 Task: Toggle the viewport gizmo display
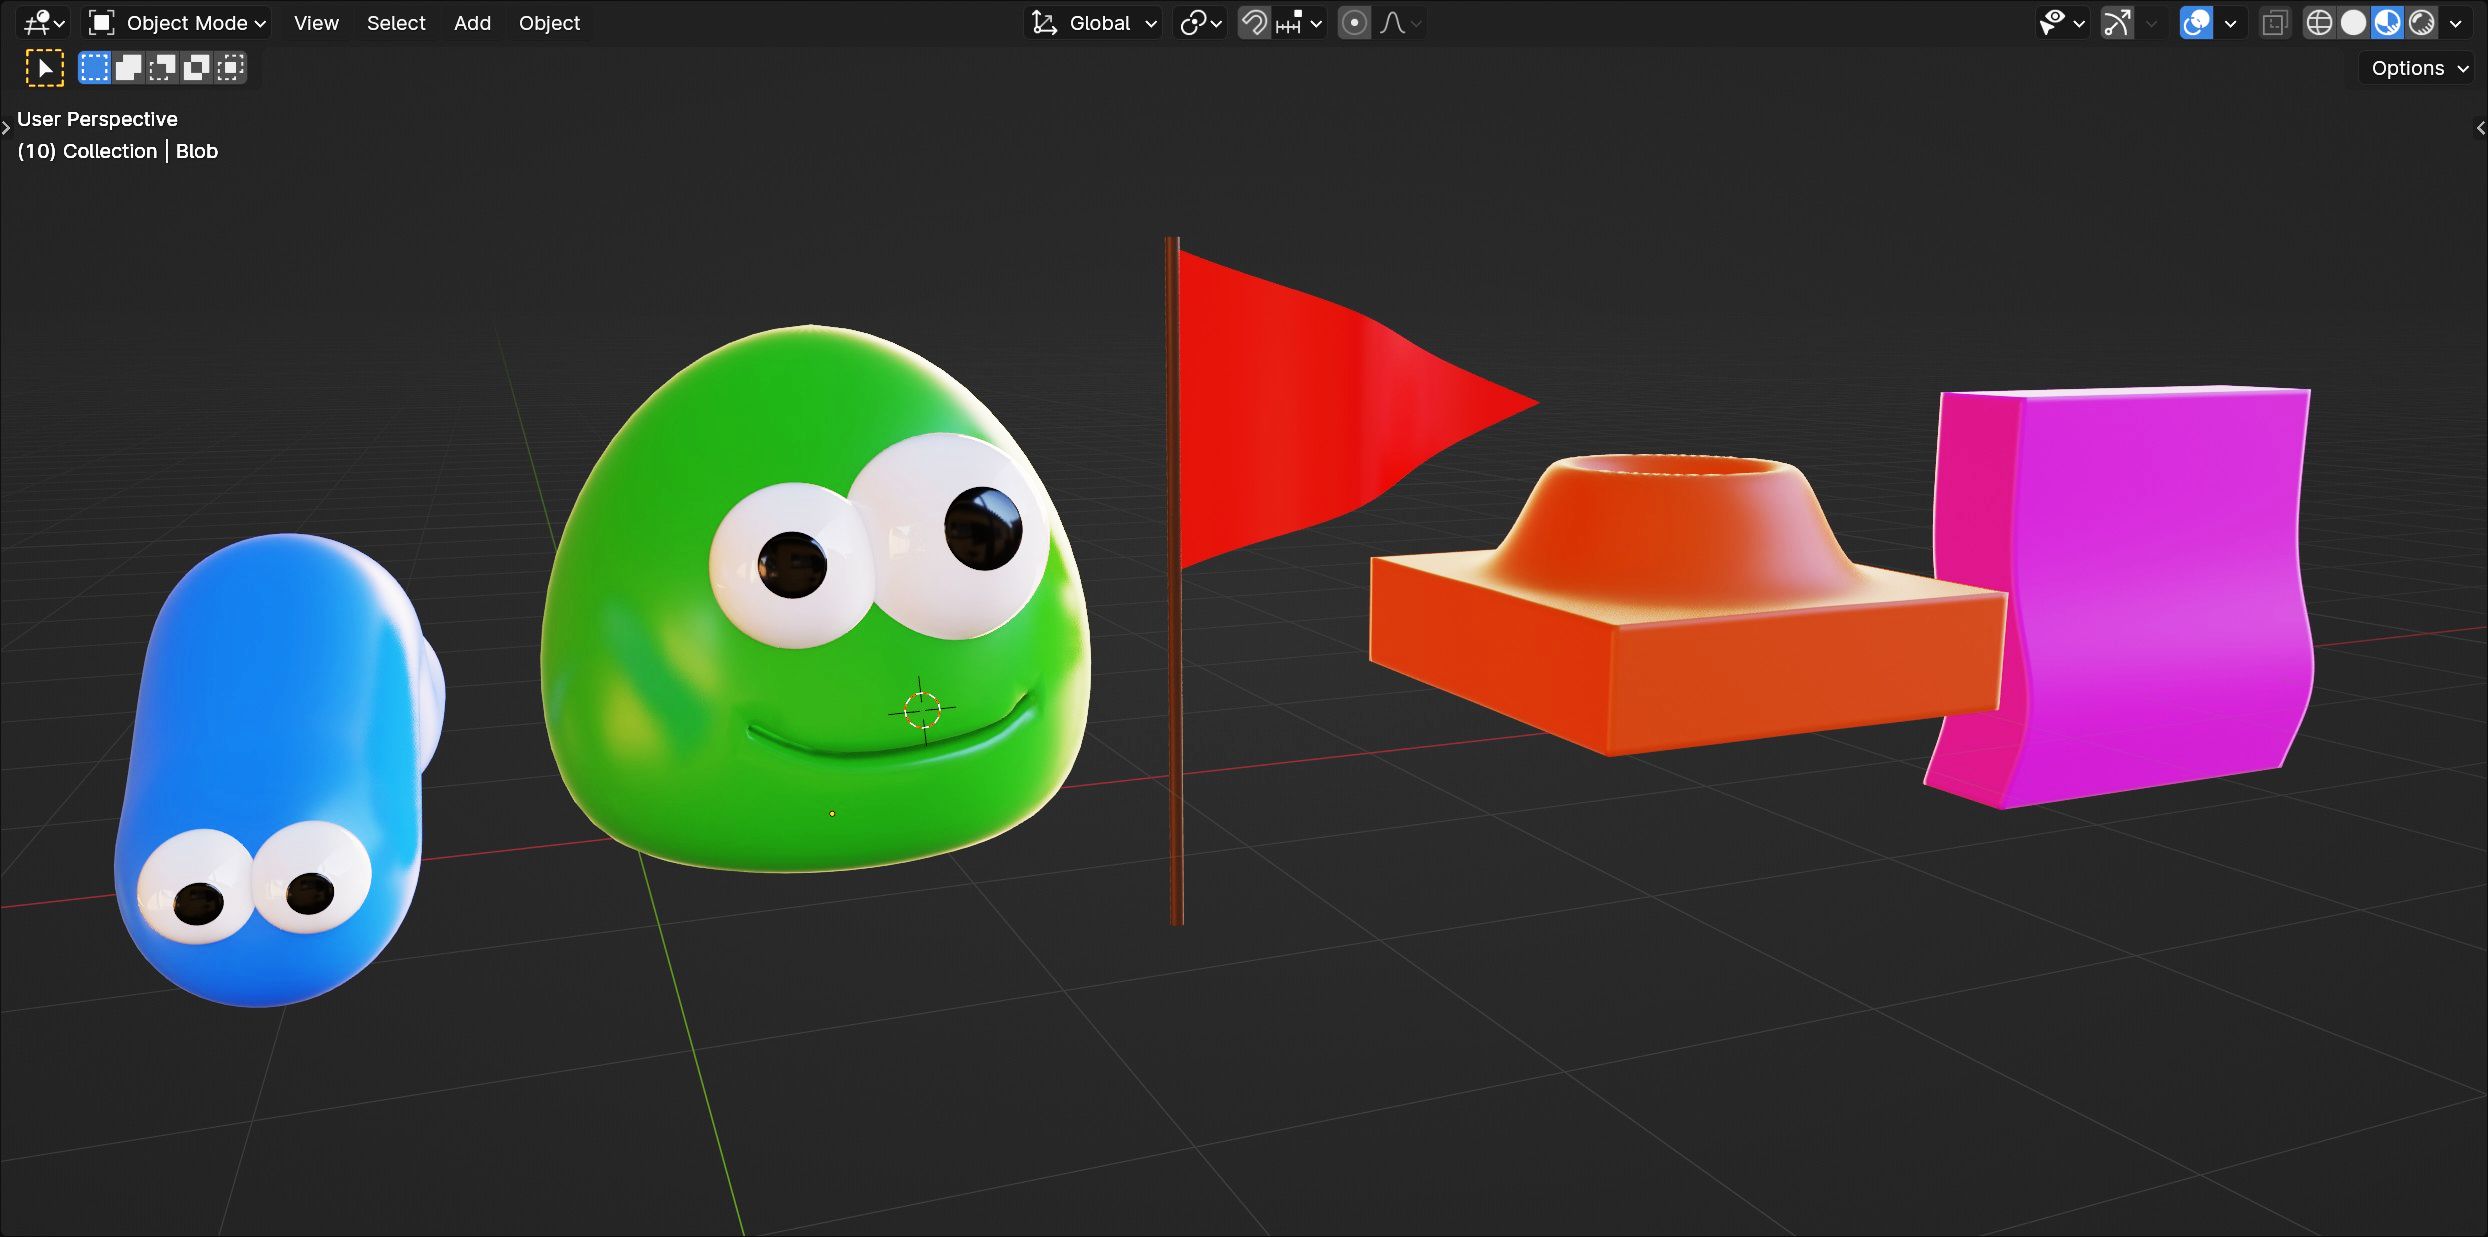(2117, 23)
